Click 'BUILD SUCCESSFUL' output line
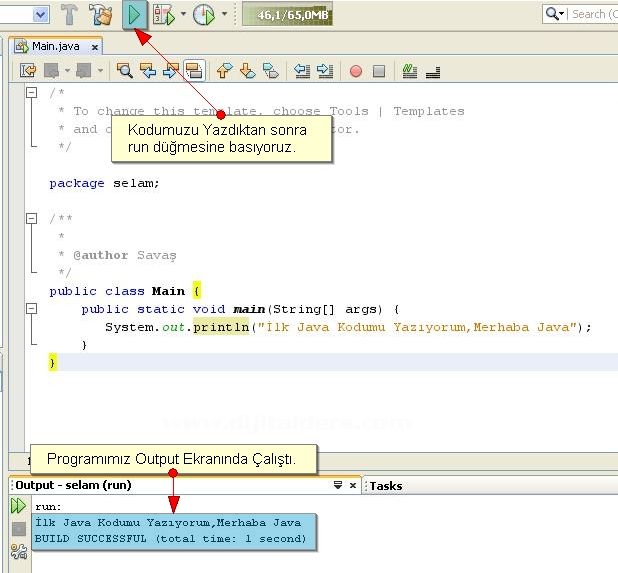The width and height of the screenshot is (618, 573). [x=170, y=539]
